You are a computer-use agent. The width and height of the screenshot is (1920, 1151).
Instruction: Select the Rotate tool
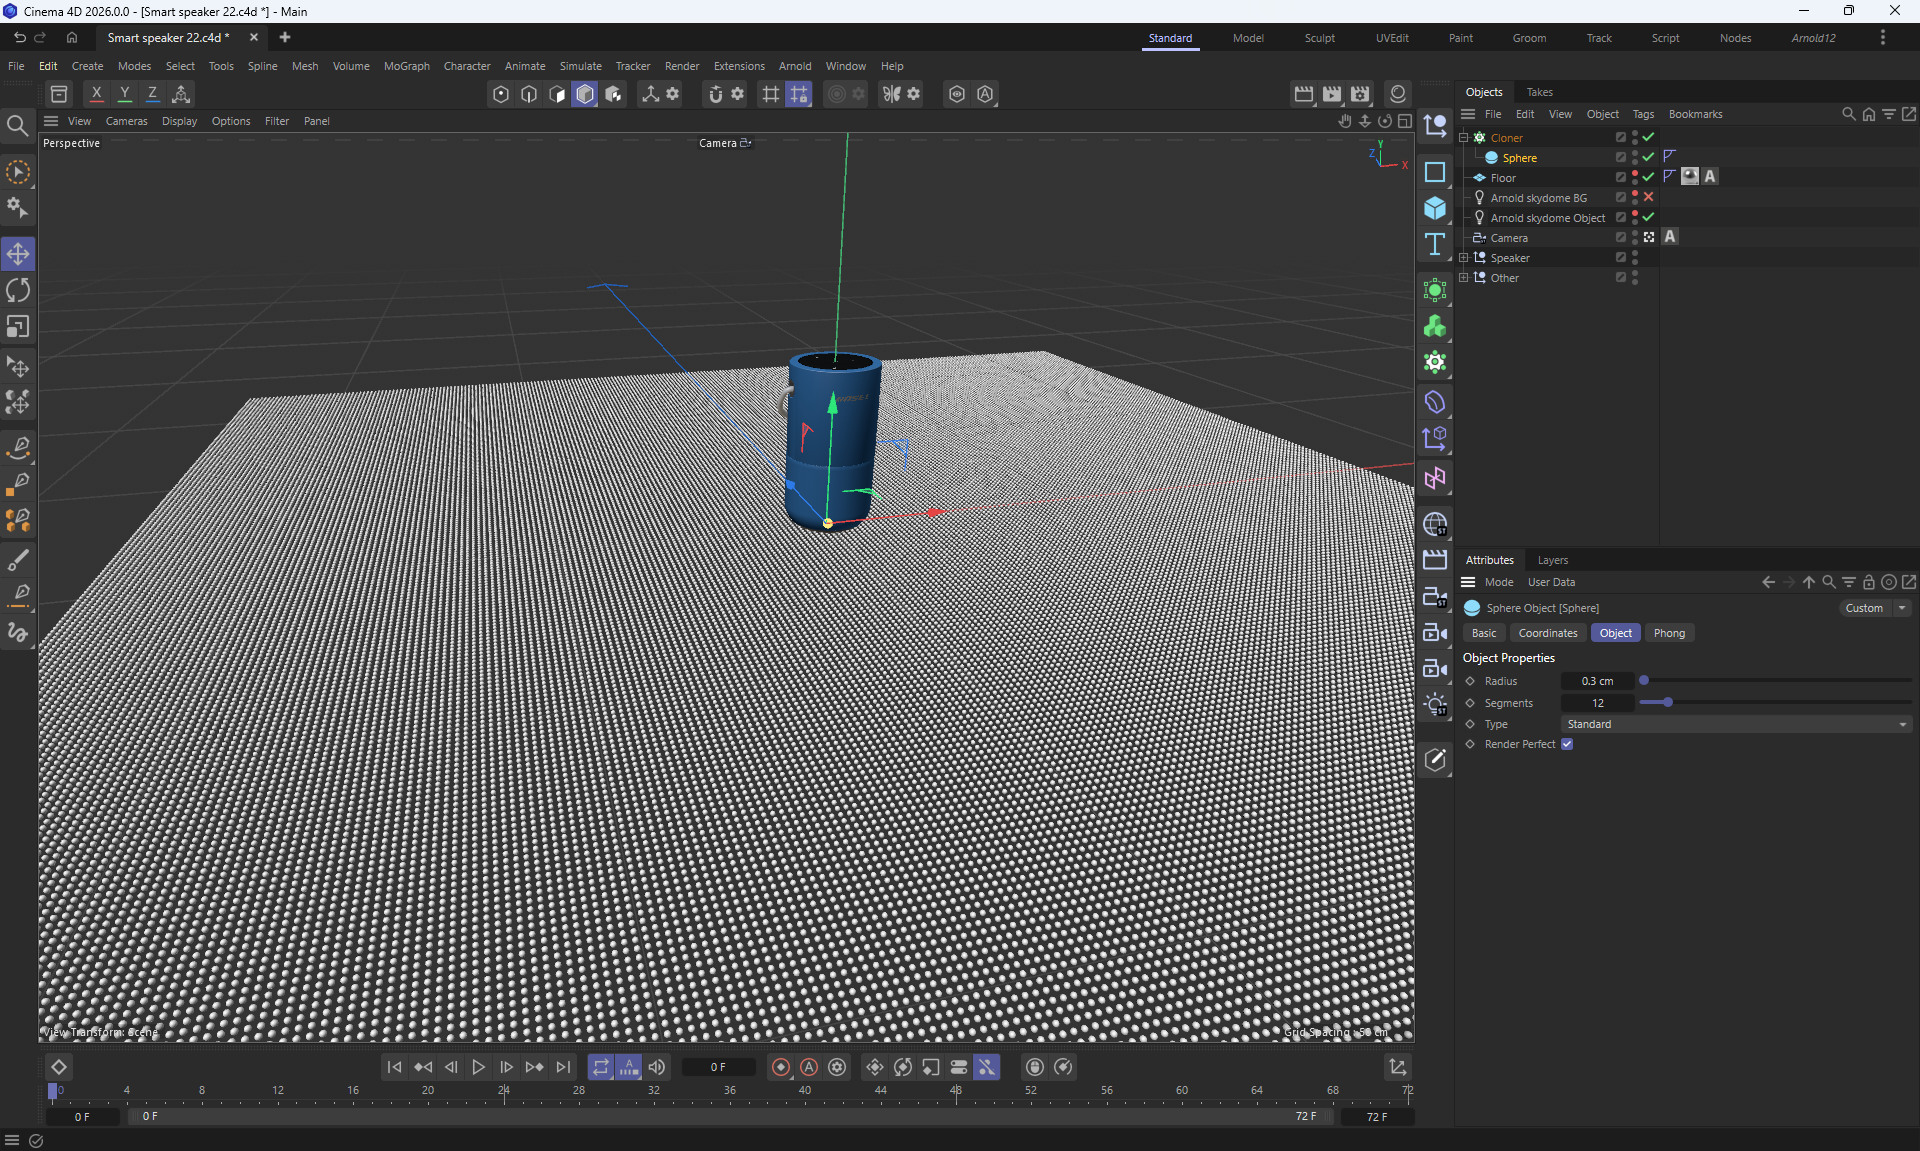18,291
